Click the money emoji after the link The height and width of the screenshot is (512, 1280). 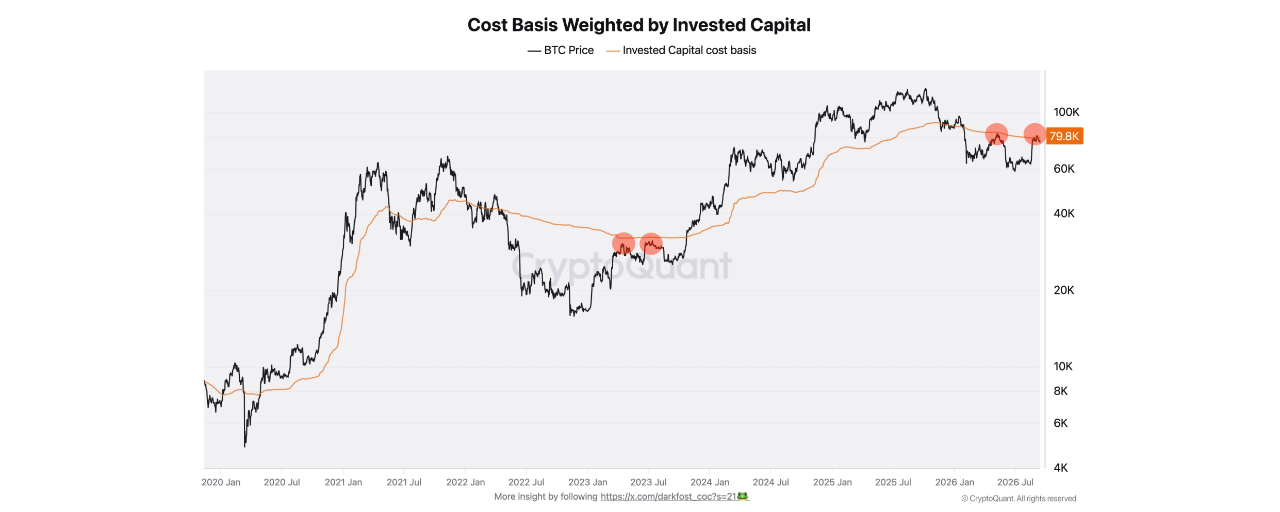(743, 497)
